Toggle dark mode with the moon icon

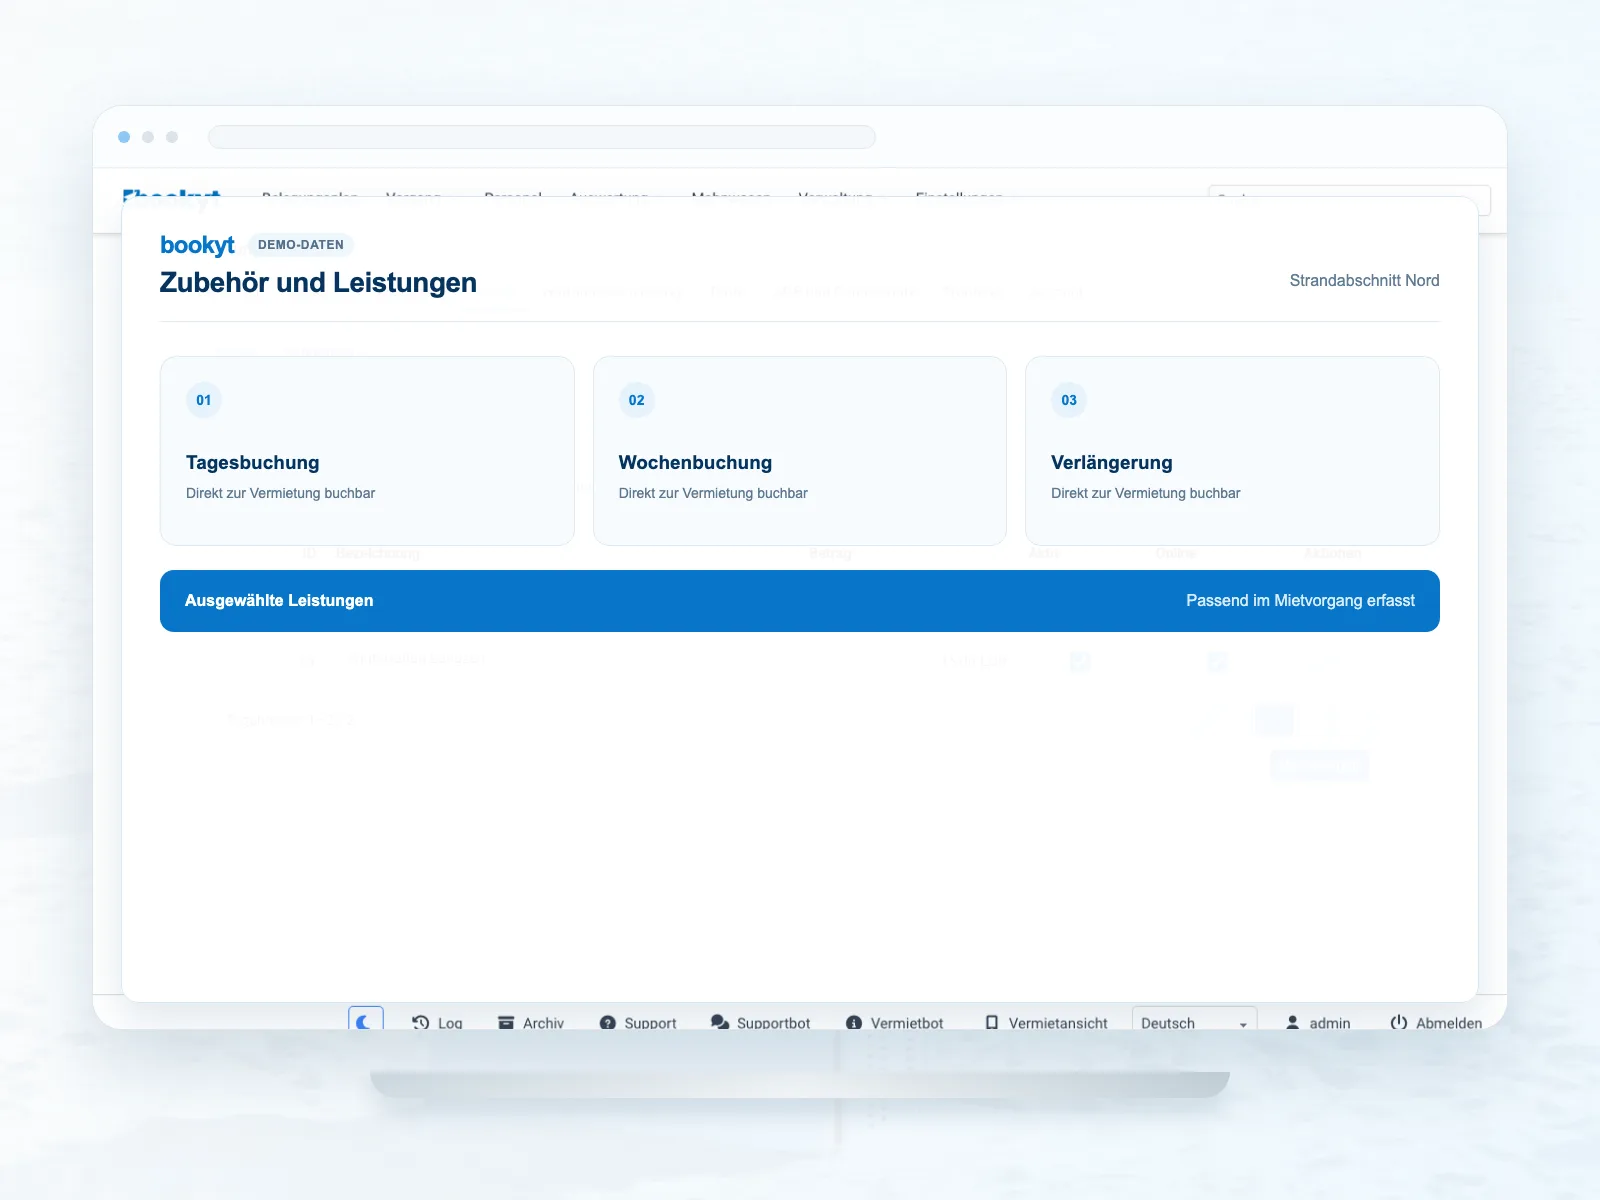coord(366,1020)
